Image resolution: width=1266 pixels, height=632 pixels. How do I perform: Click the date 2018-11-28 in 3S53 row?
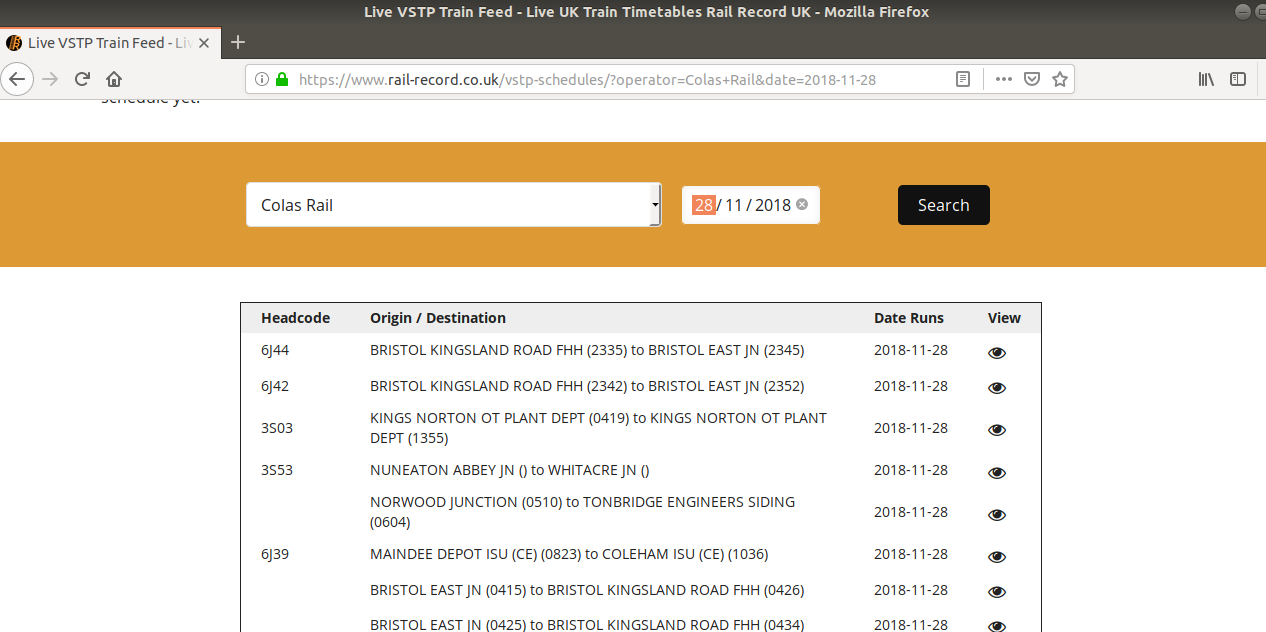pos(911,470)
